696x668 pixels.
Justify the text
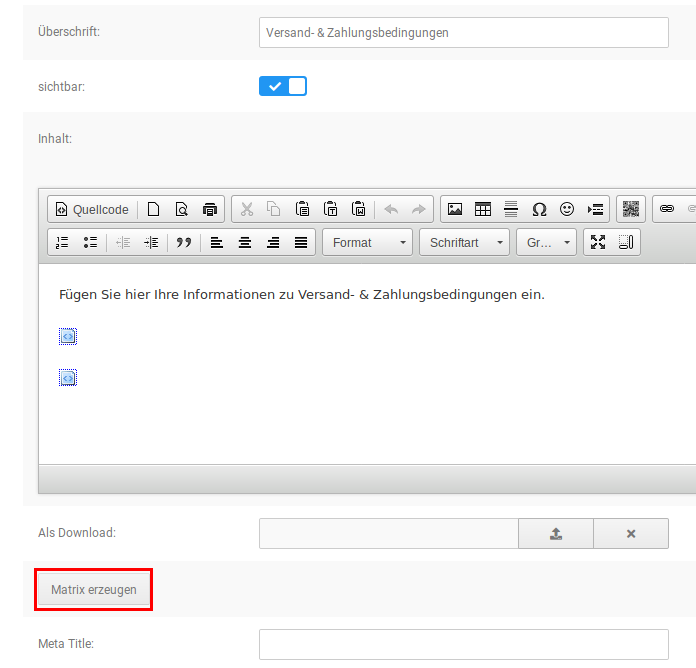click(x=301, y=242)
